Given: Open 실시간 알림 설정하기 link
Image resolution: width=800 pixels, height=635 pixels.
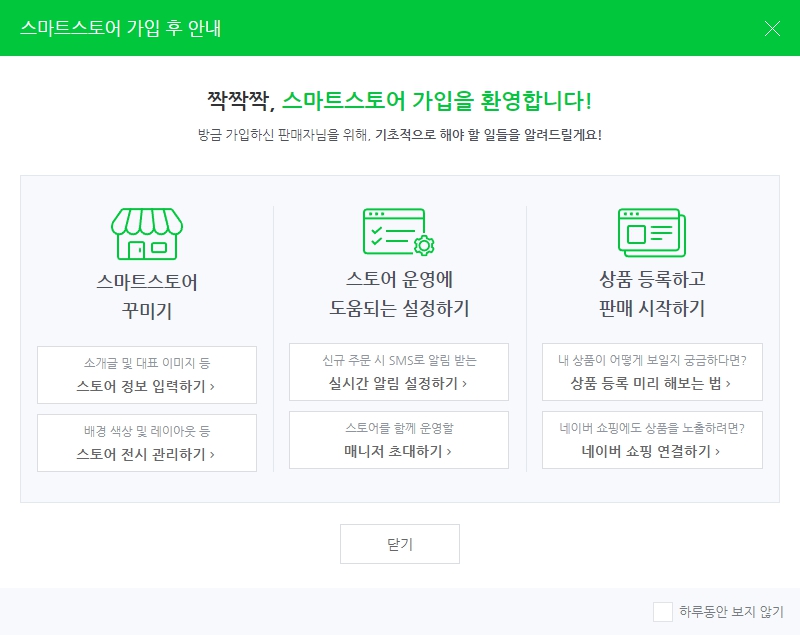Looking at the screenshot, I should click(399, 372).
